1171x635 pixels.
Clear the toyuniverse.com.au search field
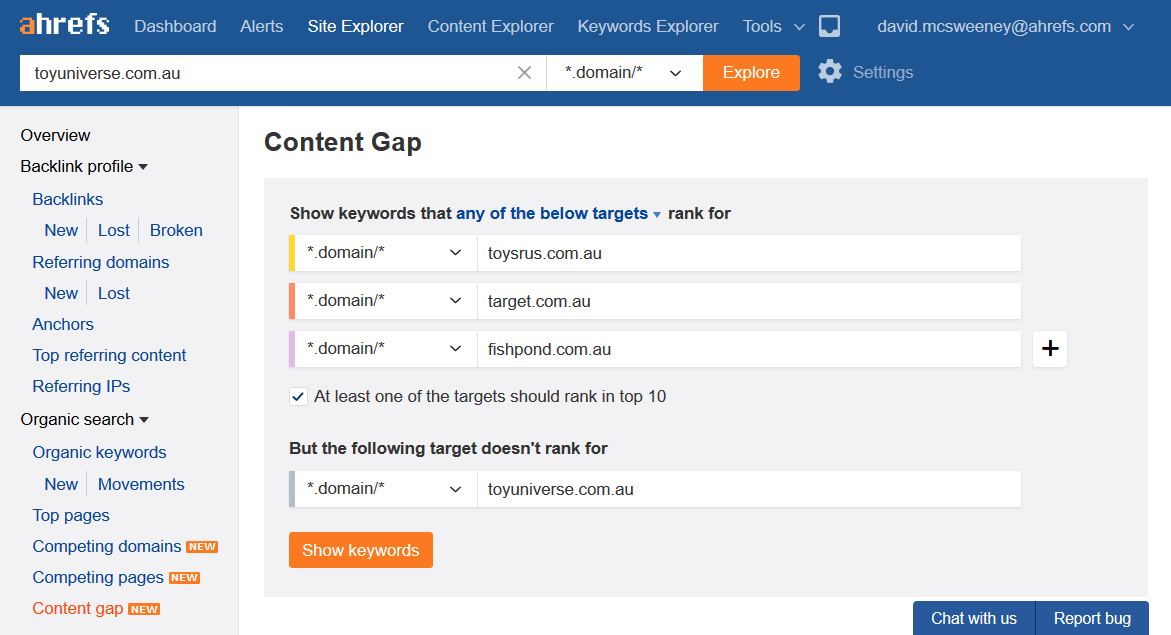point(524,73)
